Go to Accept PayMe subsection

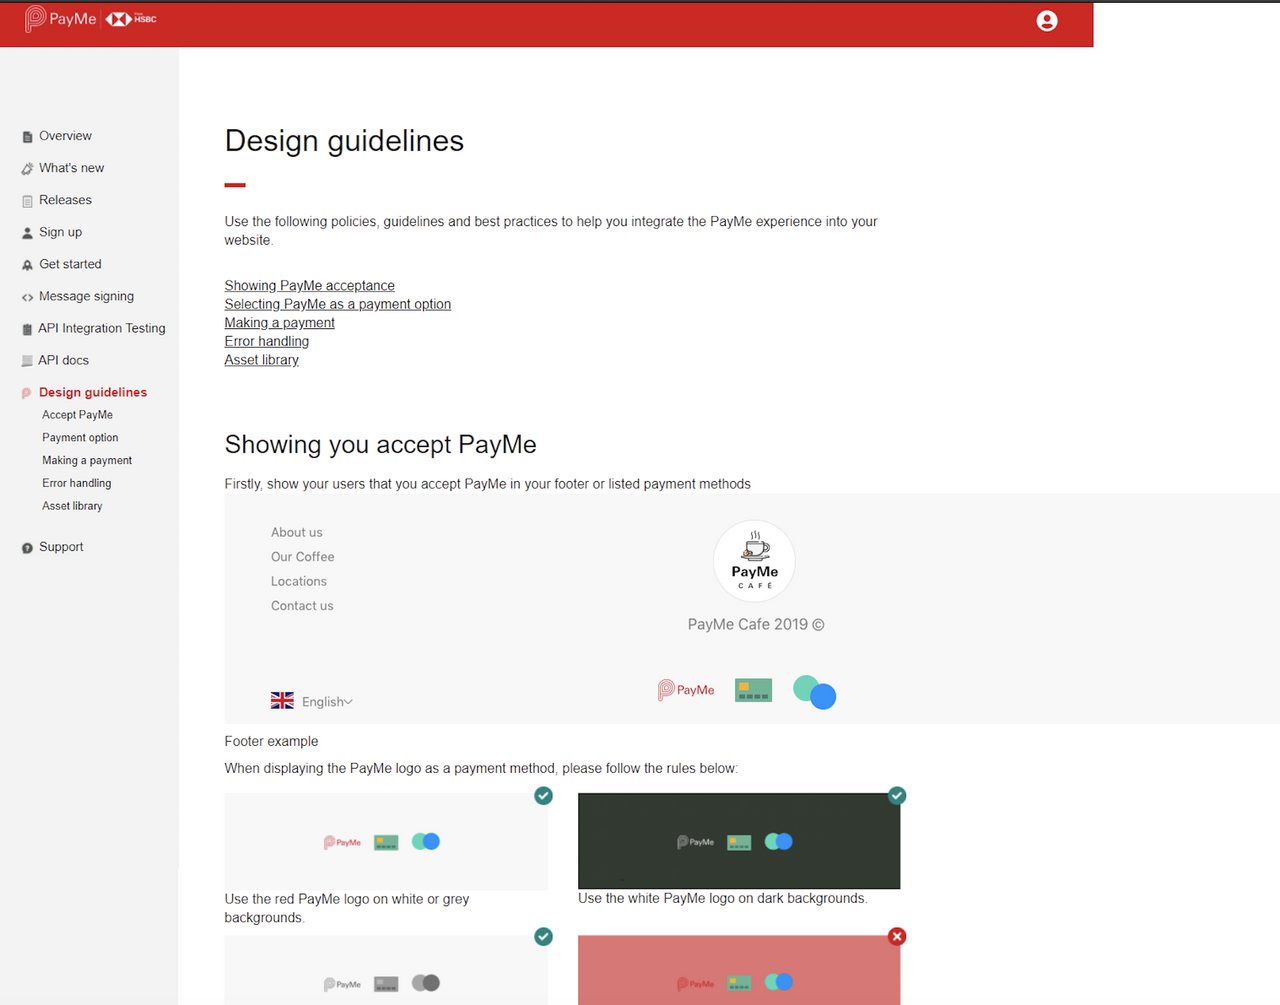pyautogui.click(x=77, y=415)
